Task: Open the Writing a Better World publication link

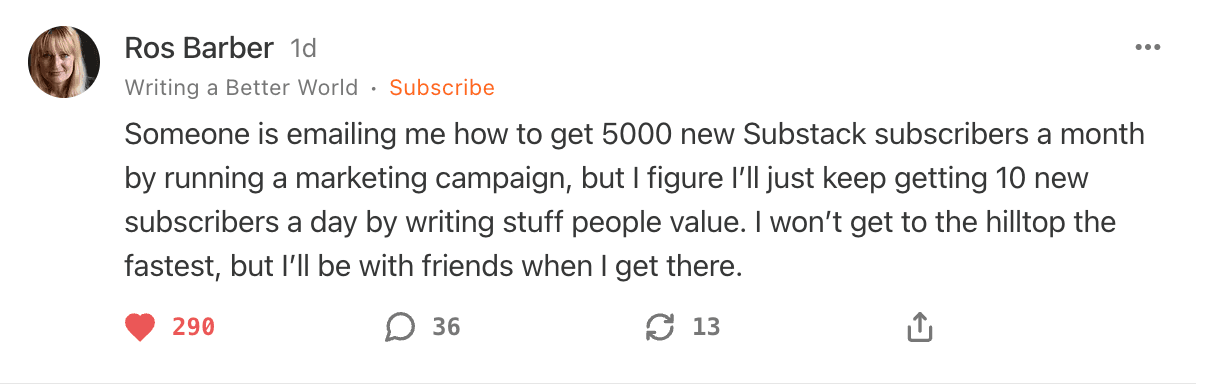Action: click(241, 88)
